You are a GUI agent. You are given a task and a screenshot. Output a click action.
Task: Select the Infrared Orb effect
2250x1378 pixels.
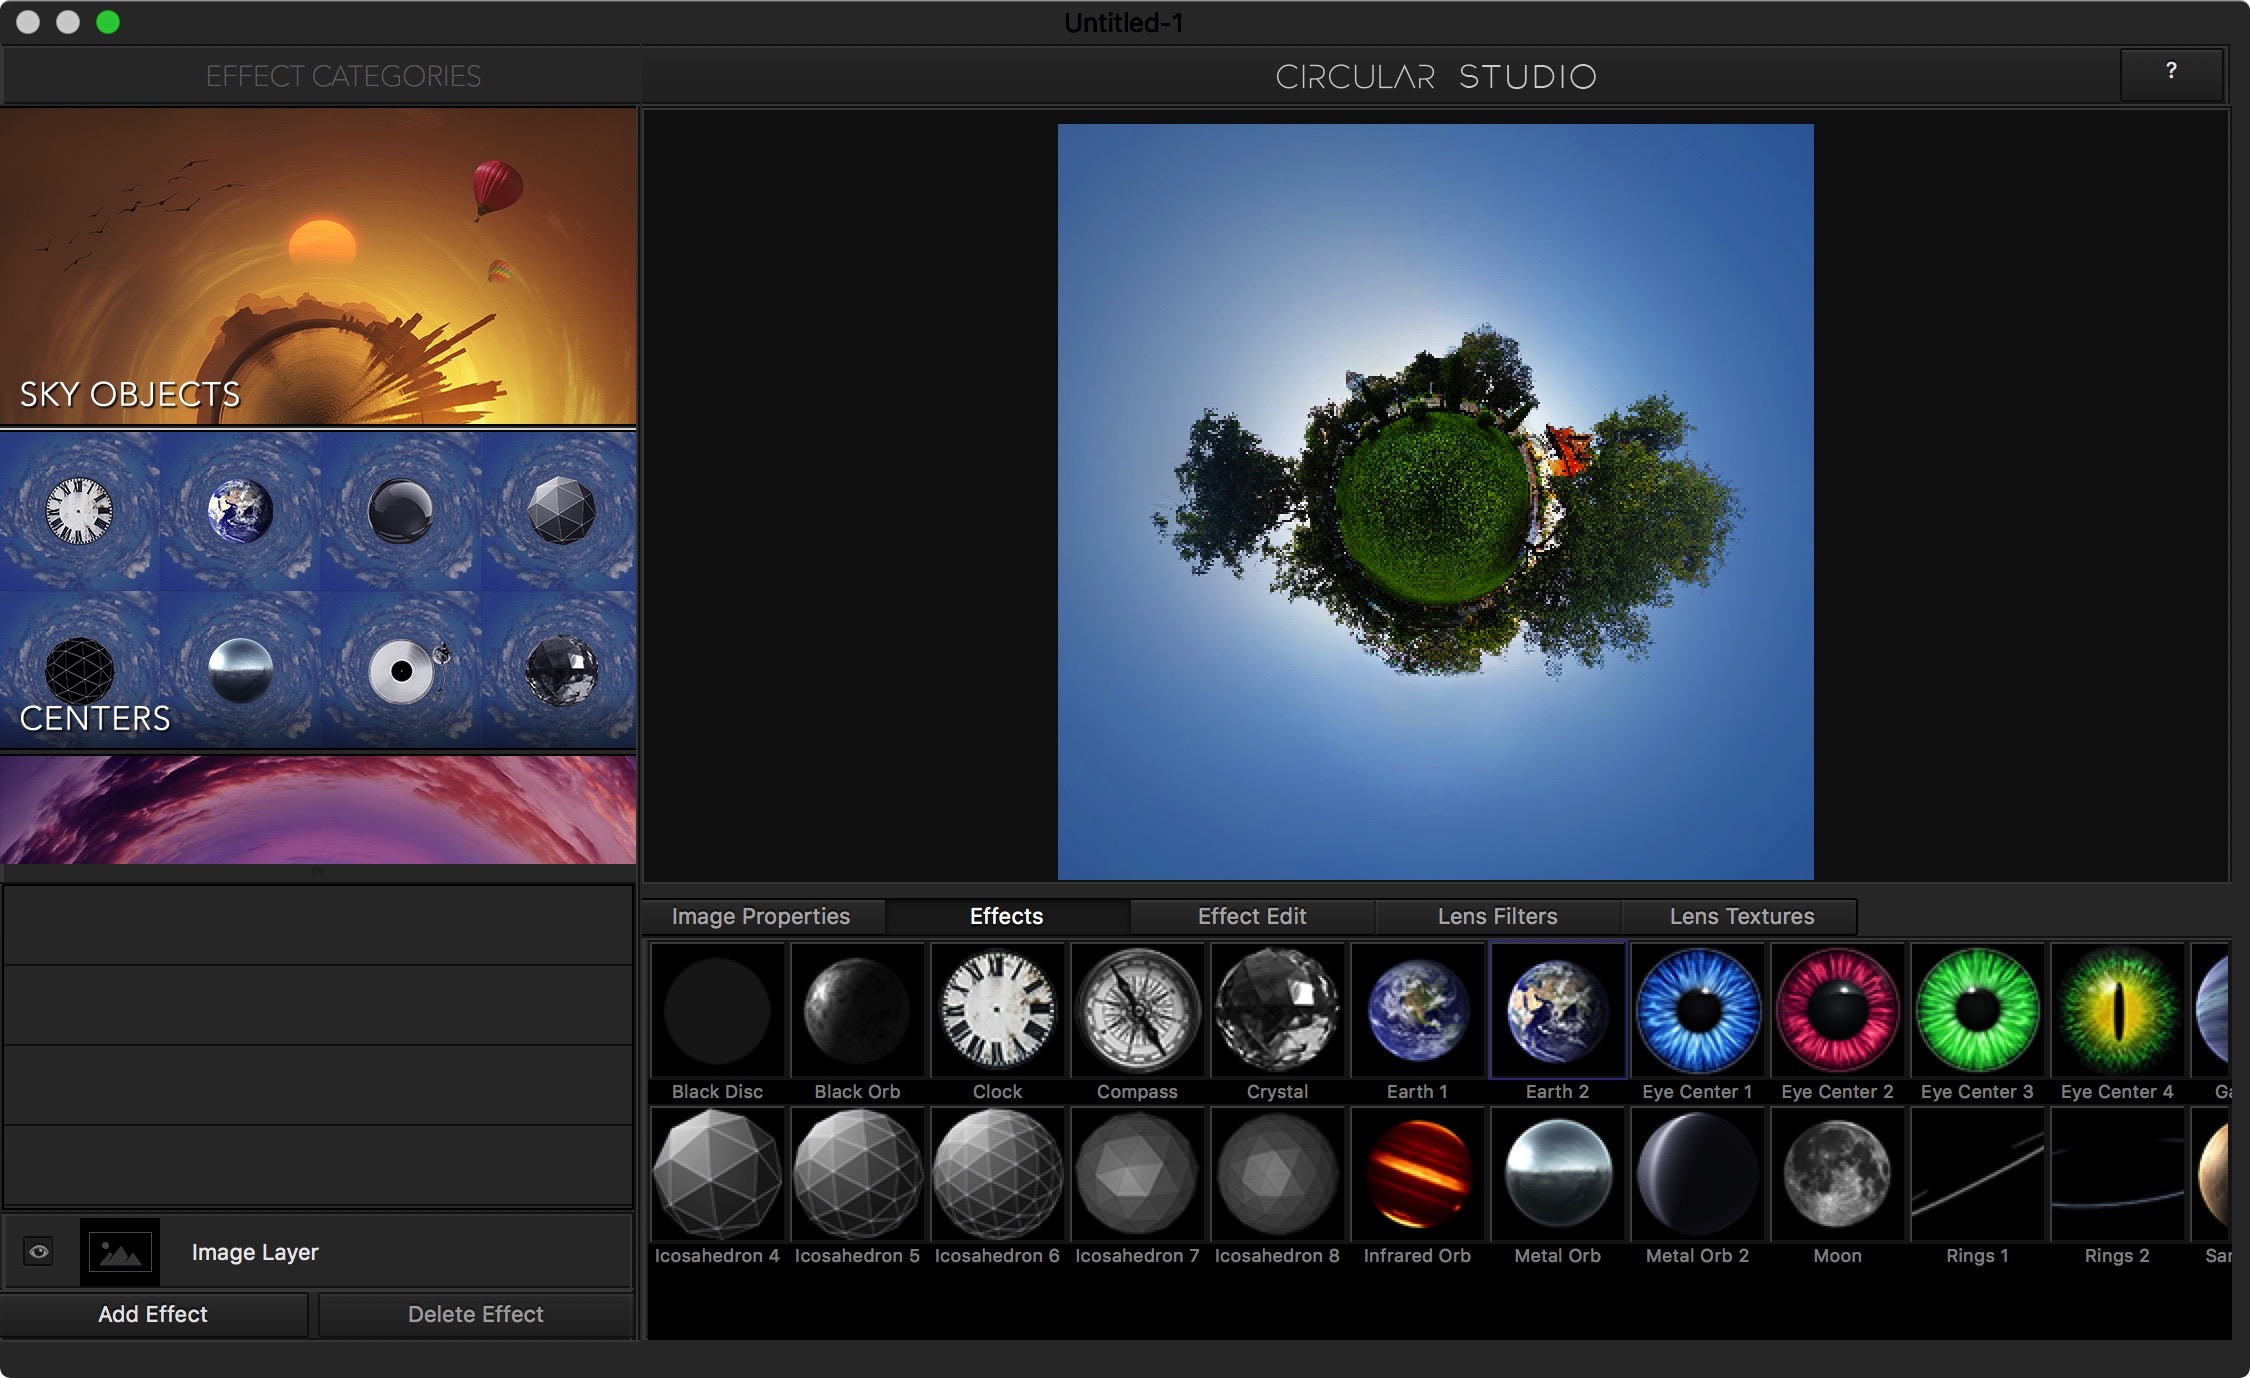pyautogui.click(x=1417, y=1175)
